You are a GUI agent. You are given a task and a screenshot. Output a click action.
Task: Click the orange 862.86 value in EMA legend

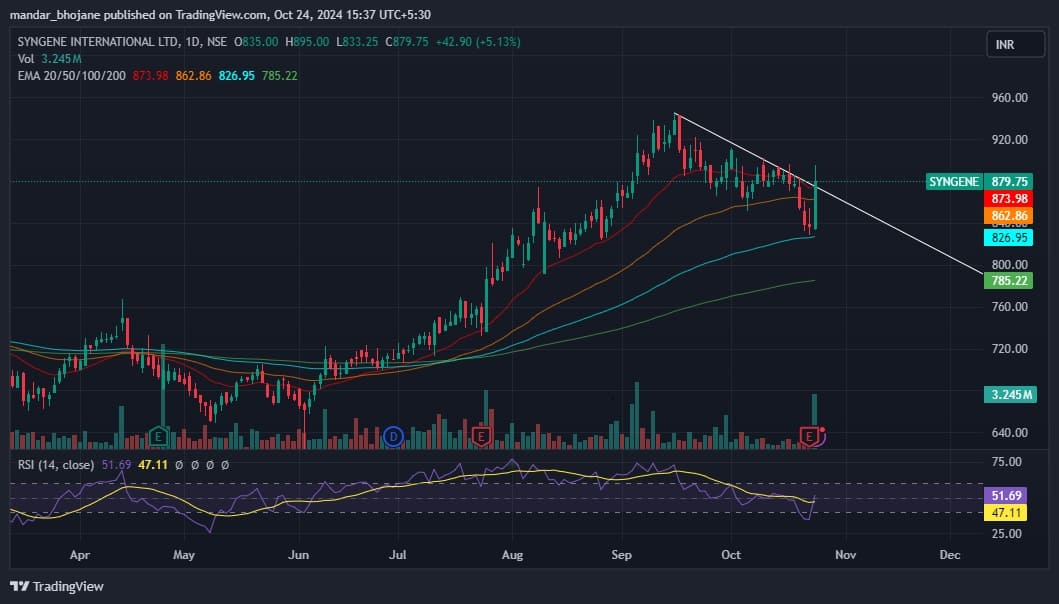click(x=194, y=76)
